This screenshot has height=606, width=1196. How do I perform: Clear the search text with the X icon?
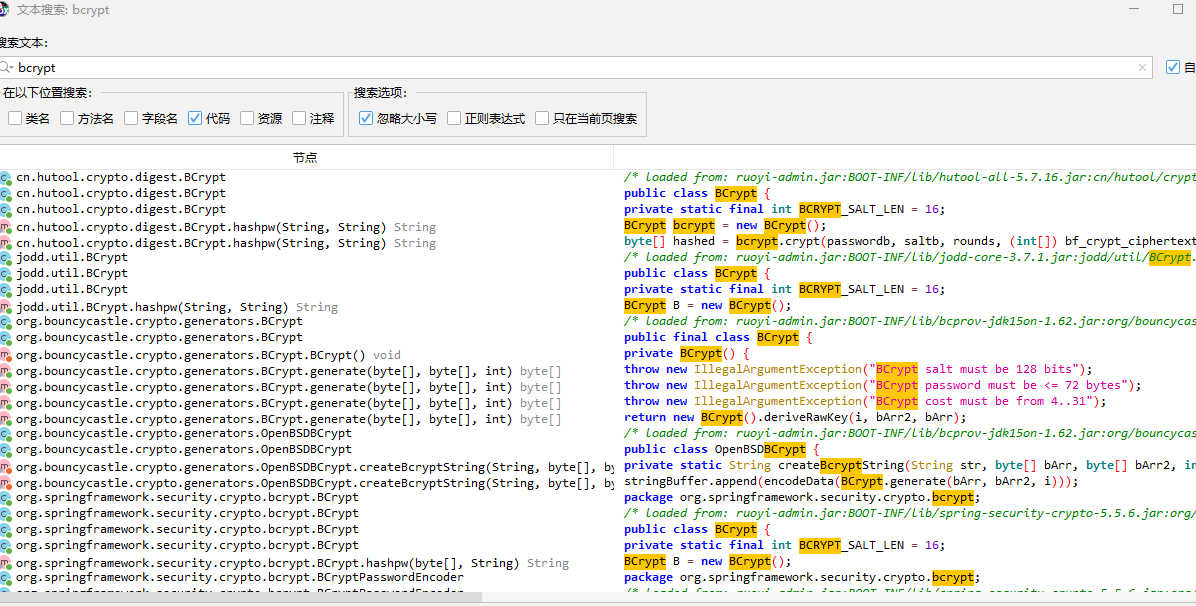click(x=1142, y=67)
